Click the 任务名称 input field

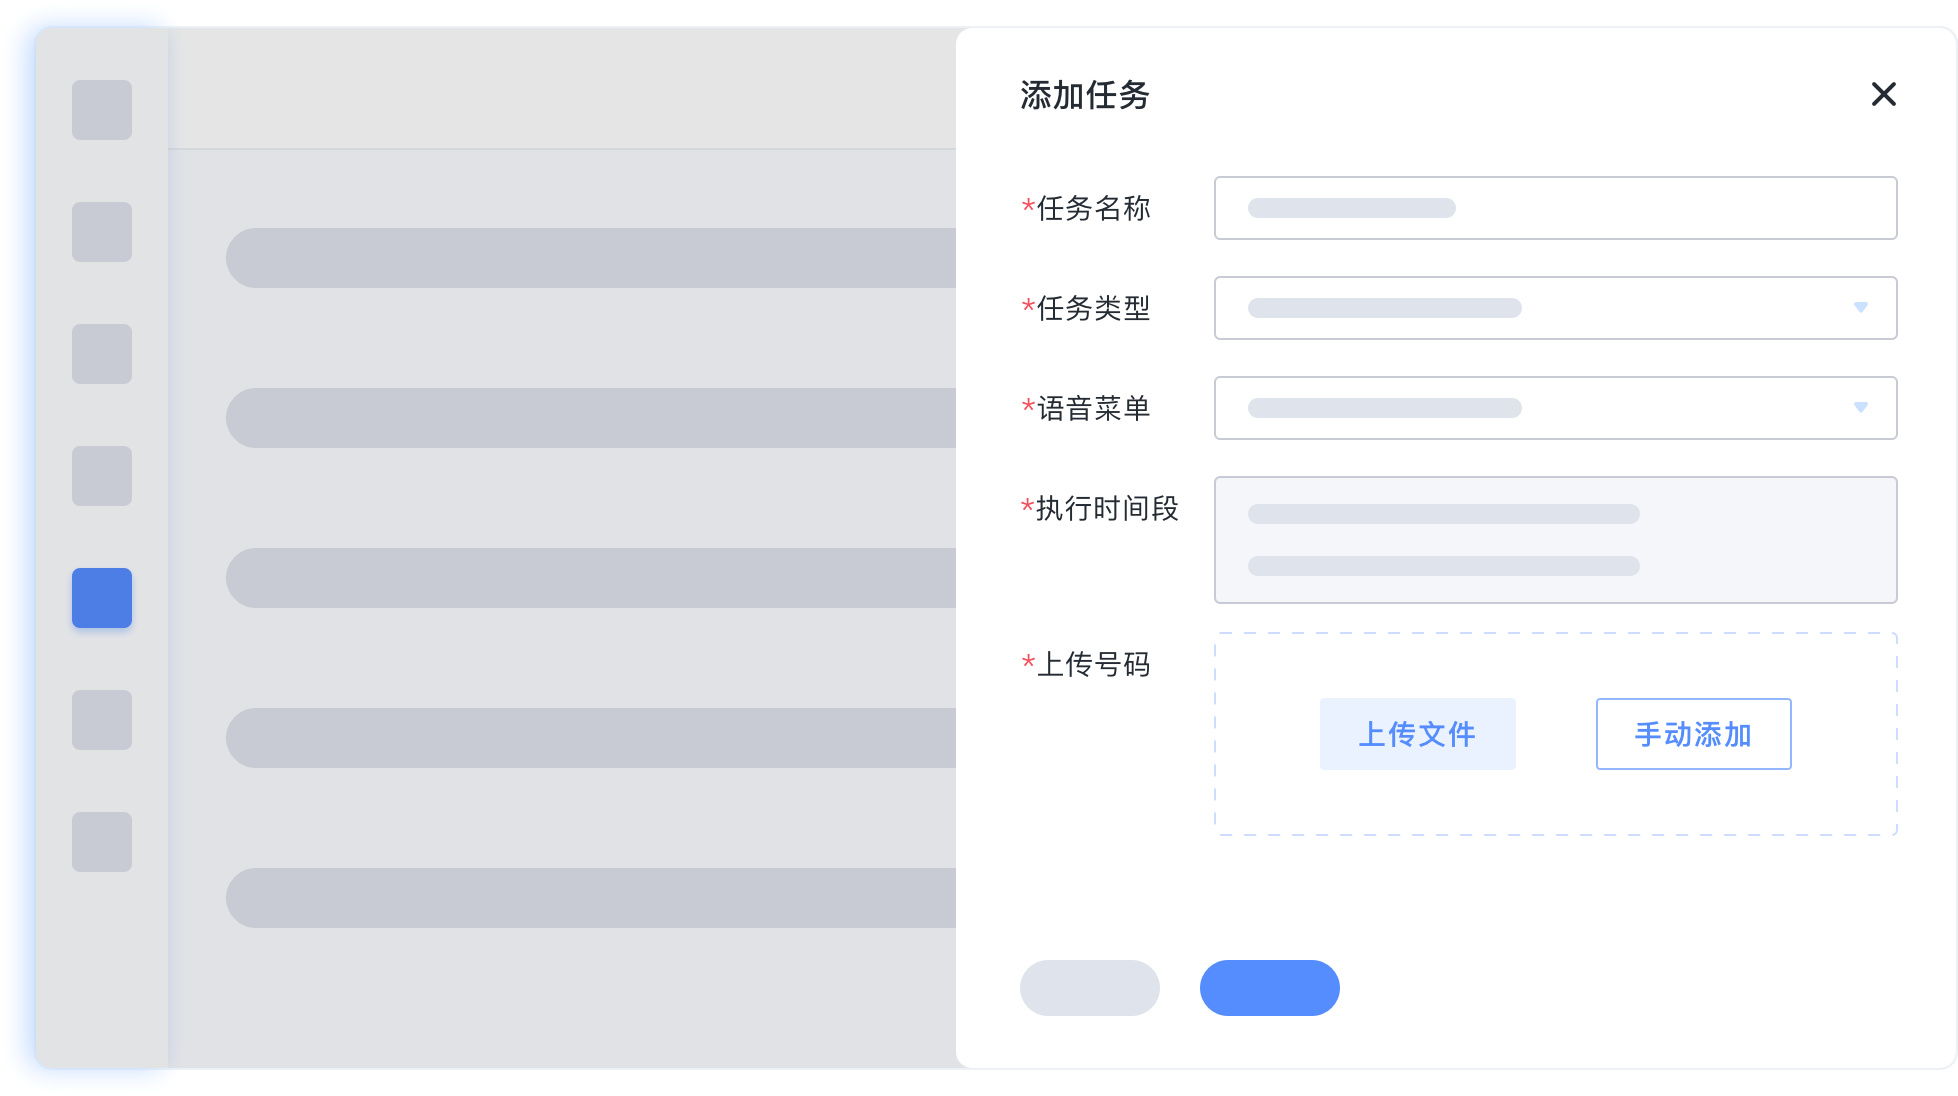click(x=1555, y=208)
